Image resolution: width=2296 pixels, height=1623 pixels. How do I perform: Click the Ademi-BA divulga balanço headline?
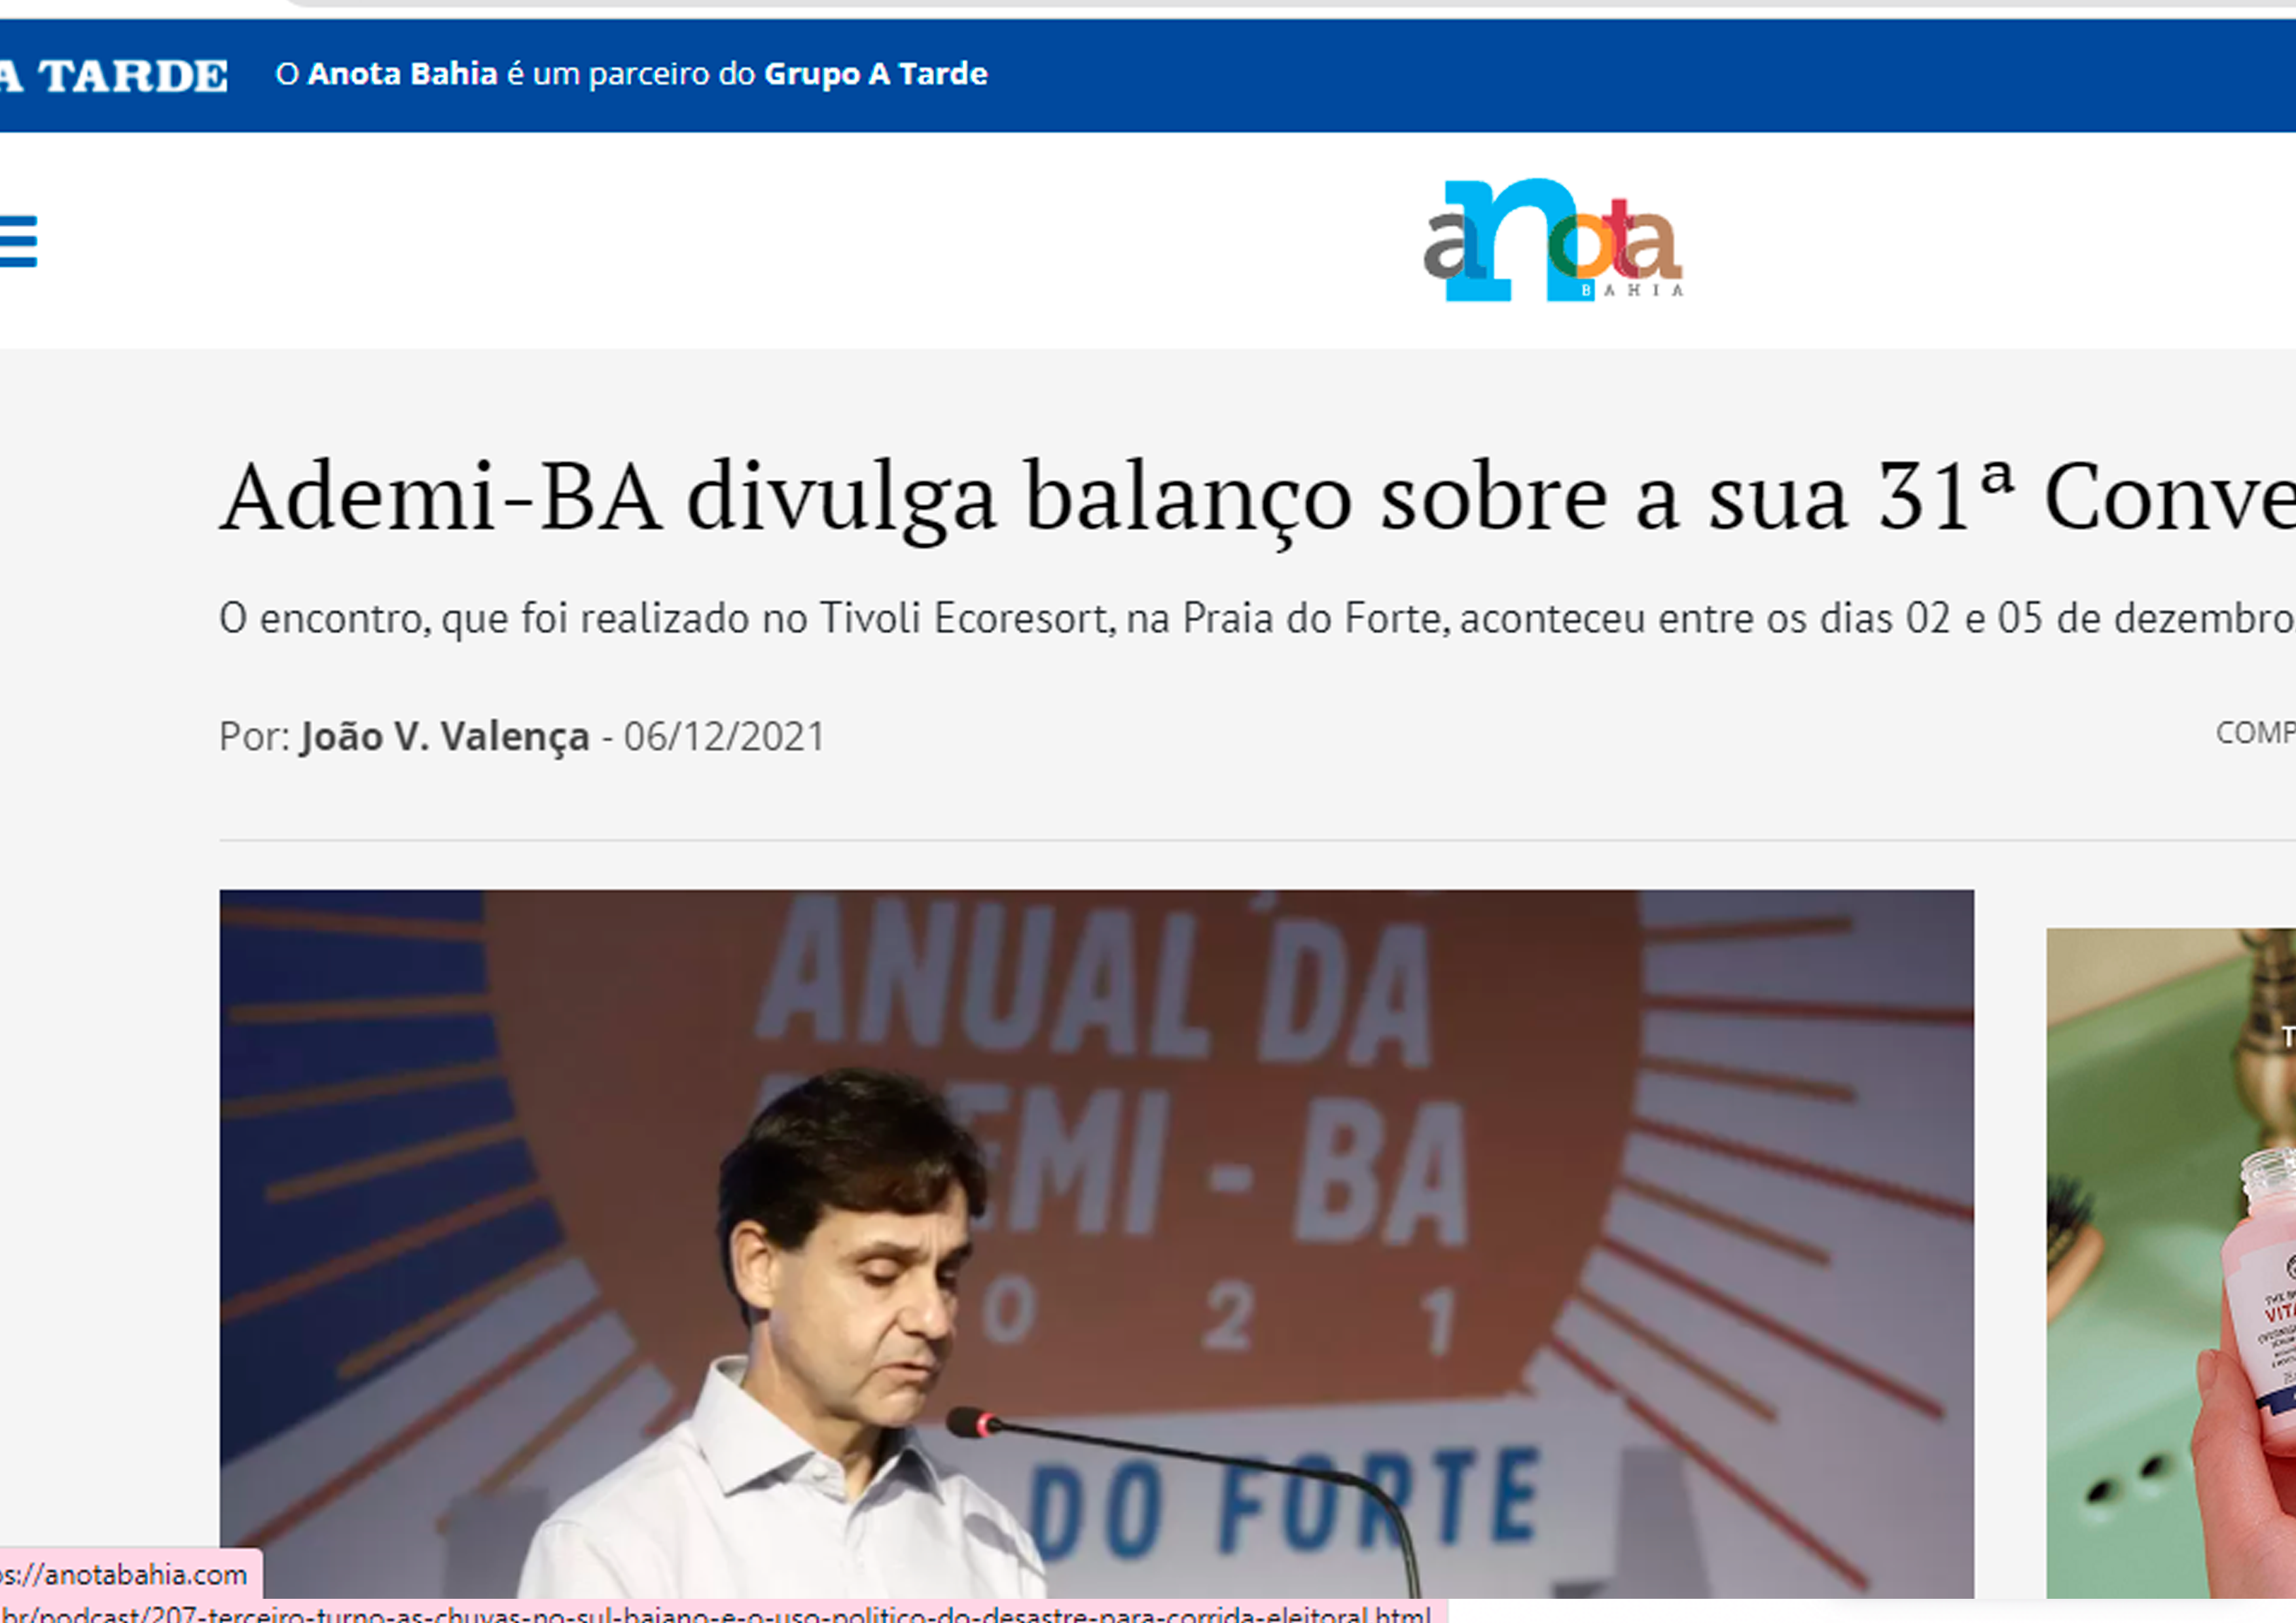click(x=1257, y=497)
